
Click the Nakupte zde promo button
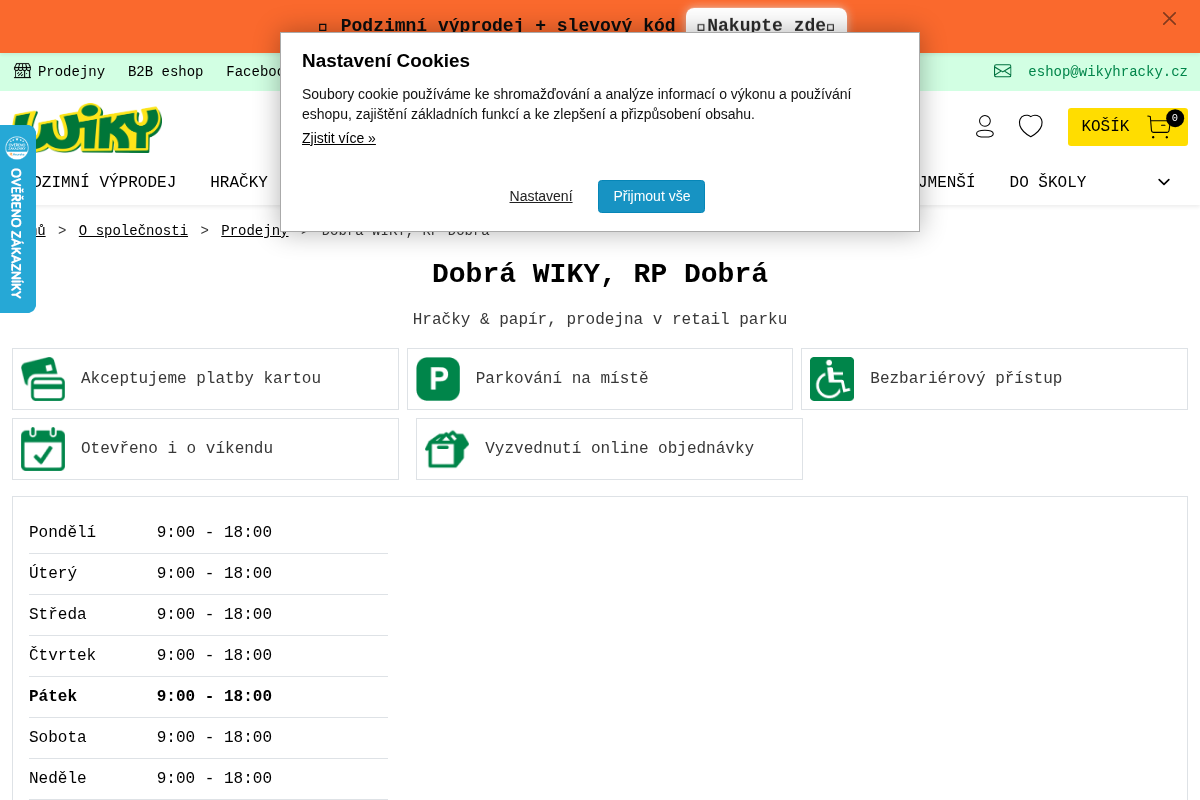coord(766,22)
